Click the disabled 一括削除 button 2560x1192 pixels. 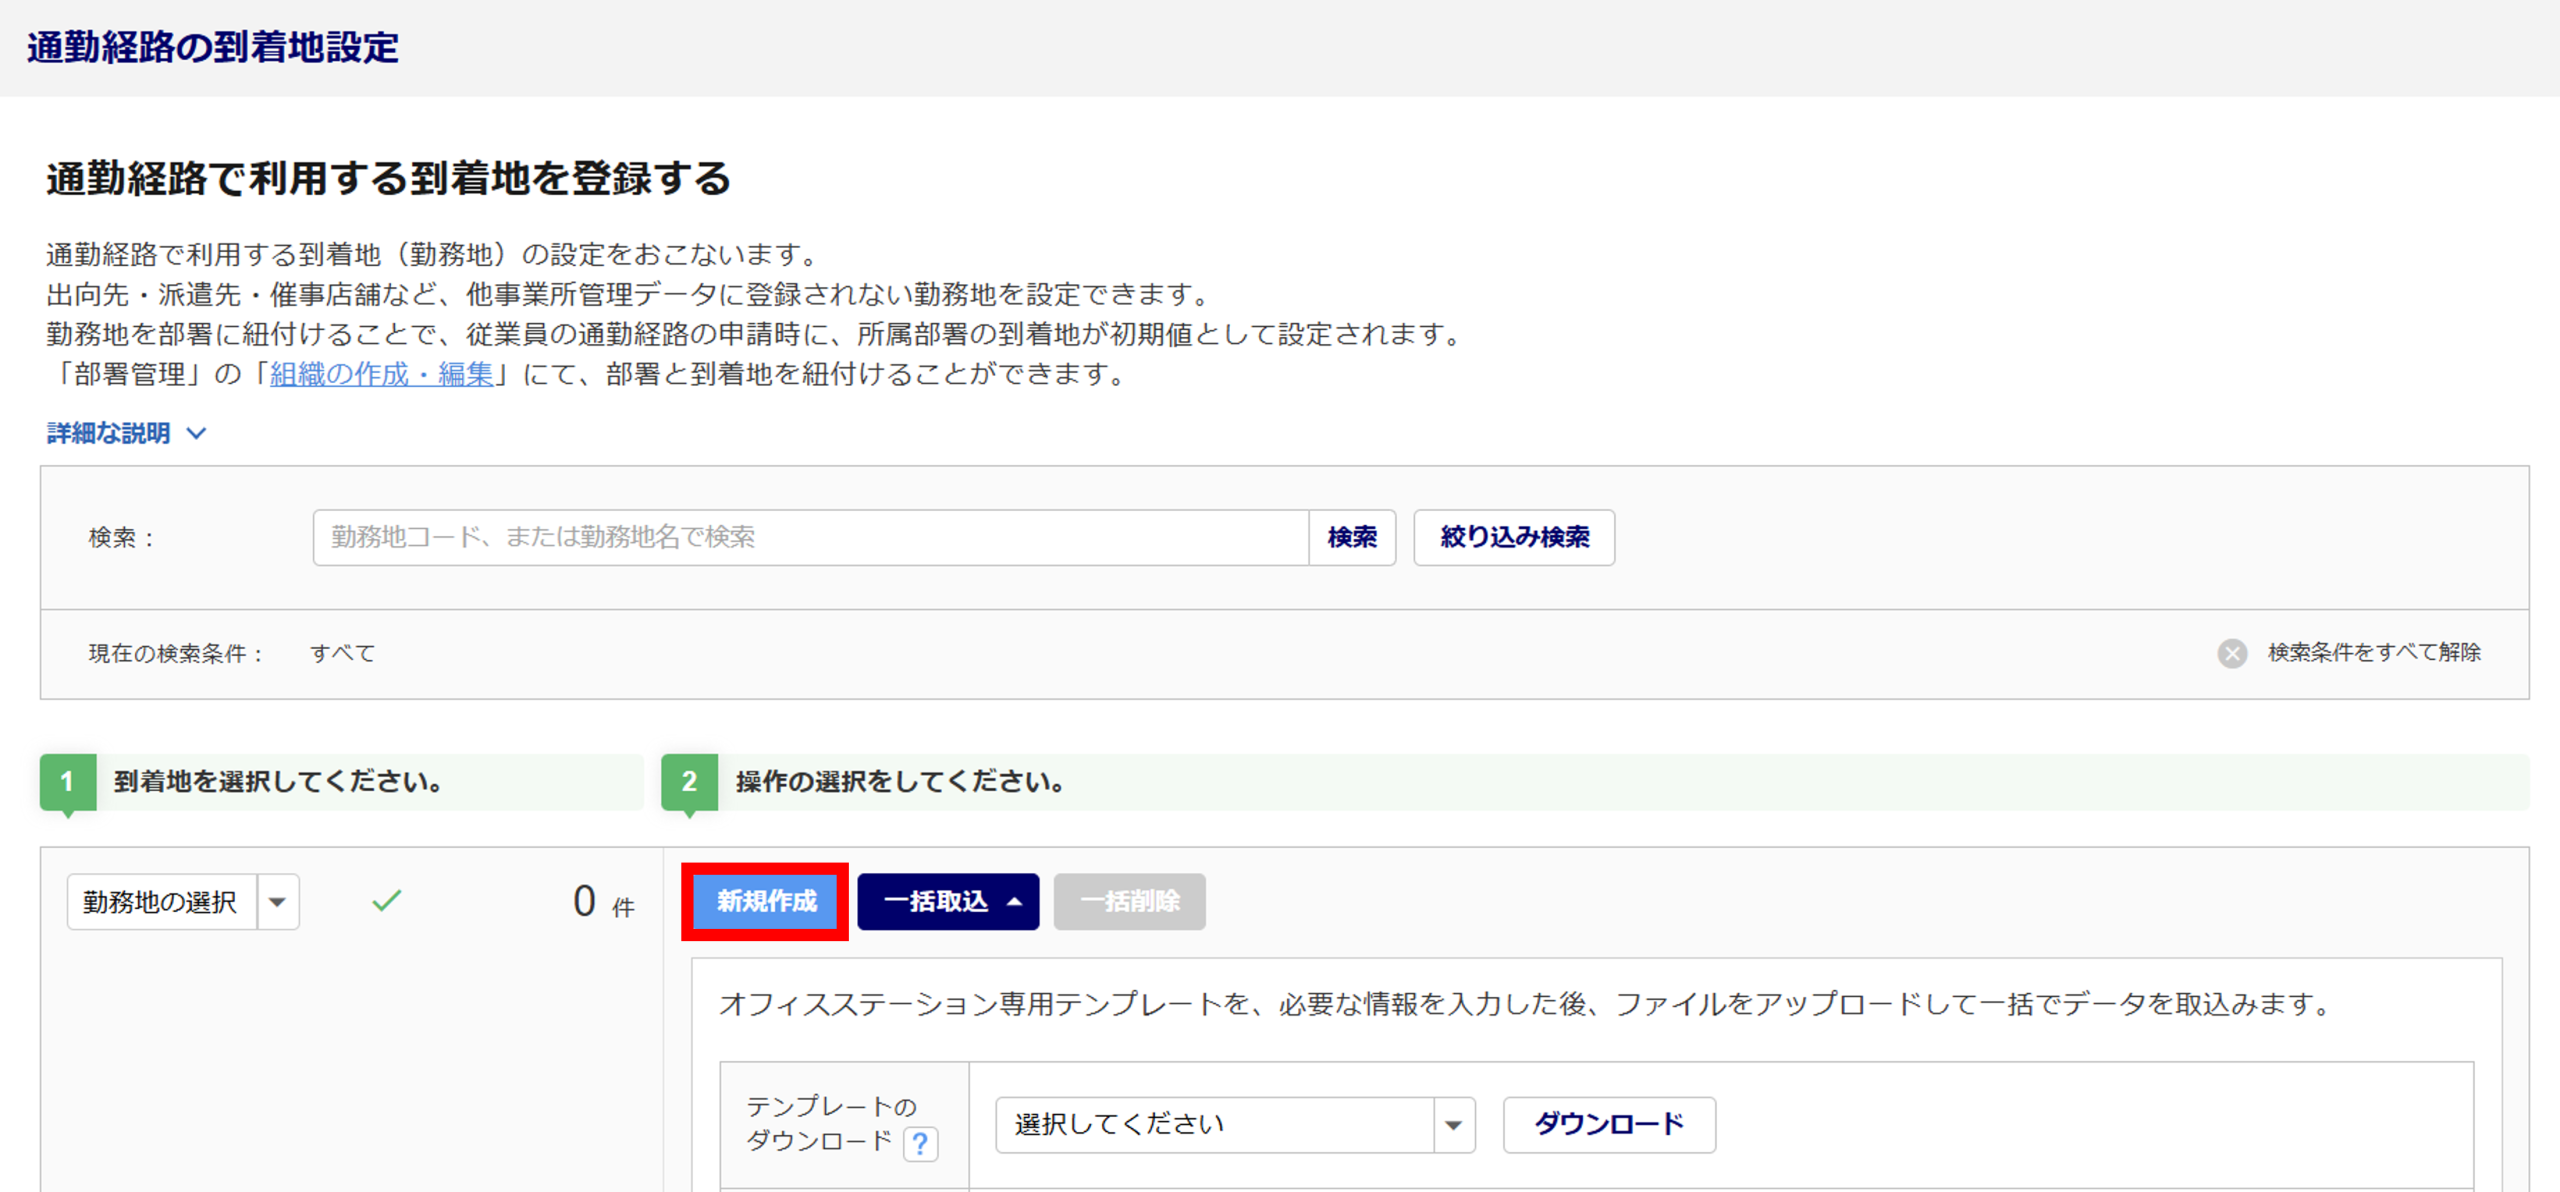1129,902
